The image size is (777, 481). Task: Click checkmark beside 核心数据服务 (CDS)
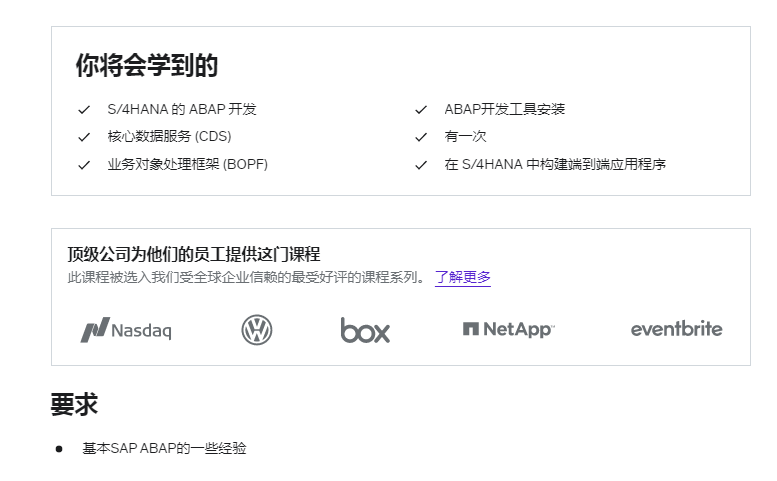[84, 137]
